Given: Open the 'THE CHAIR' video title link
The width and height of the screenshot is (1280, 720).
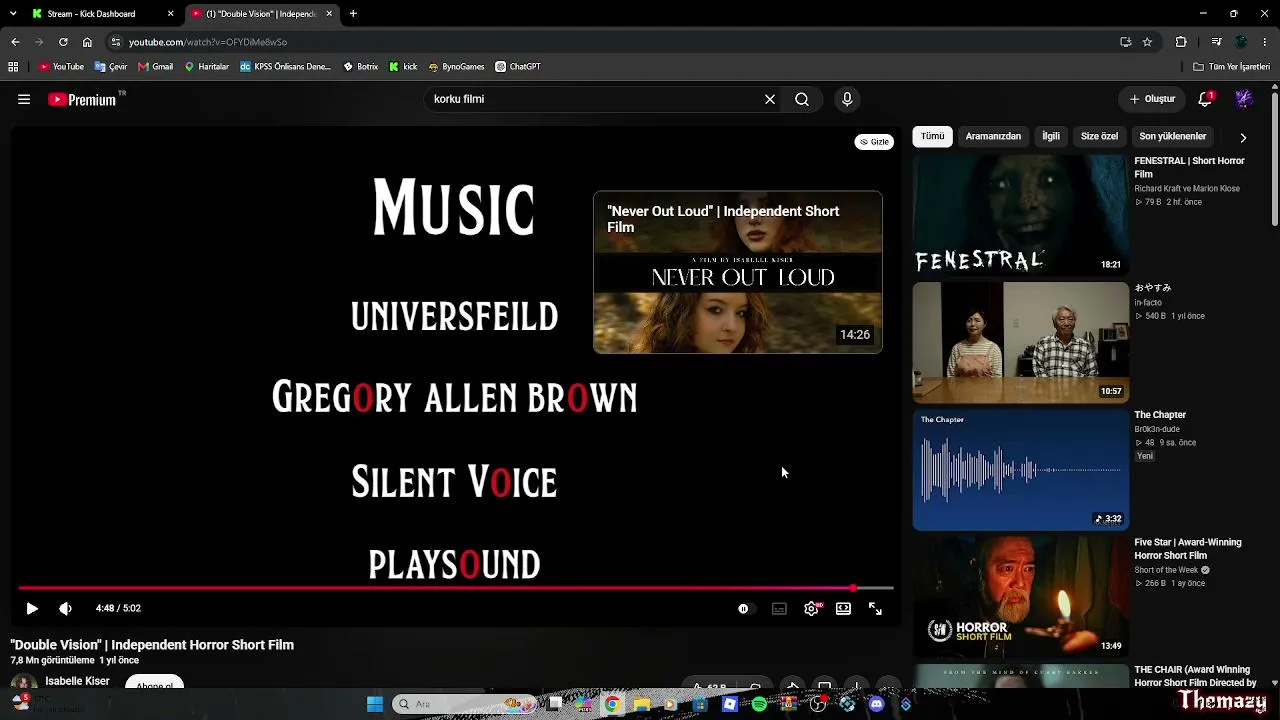Looking at the screenshot, I should point(1193,676).
